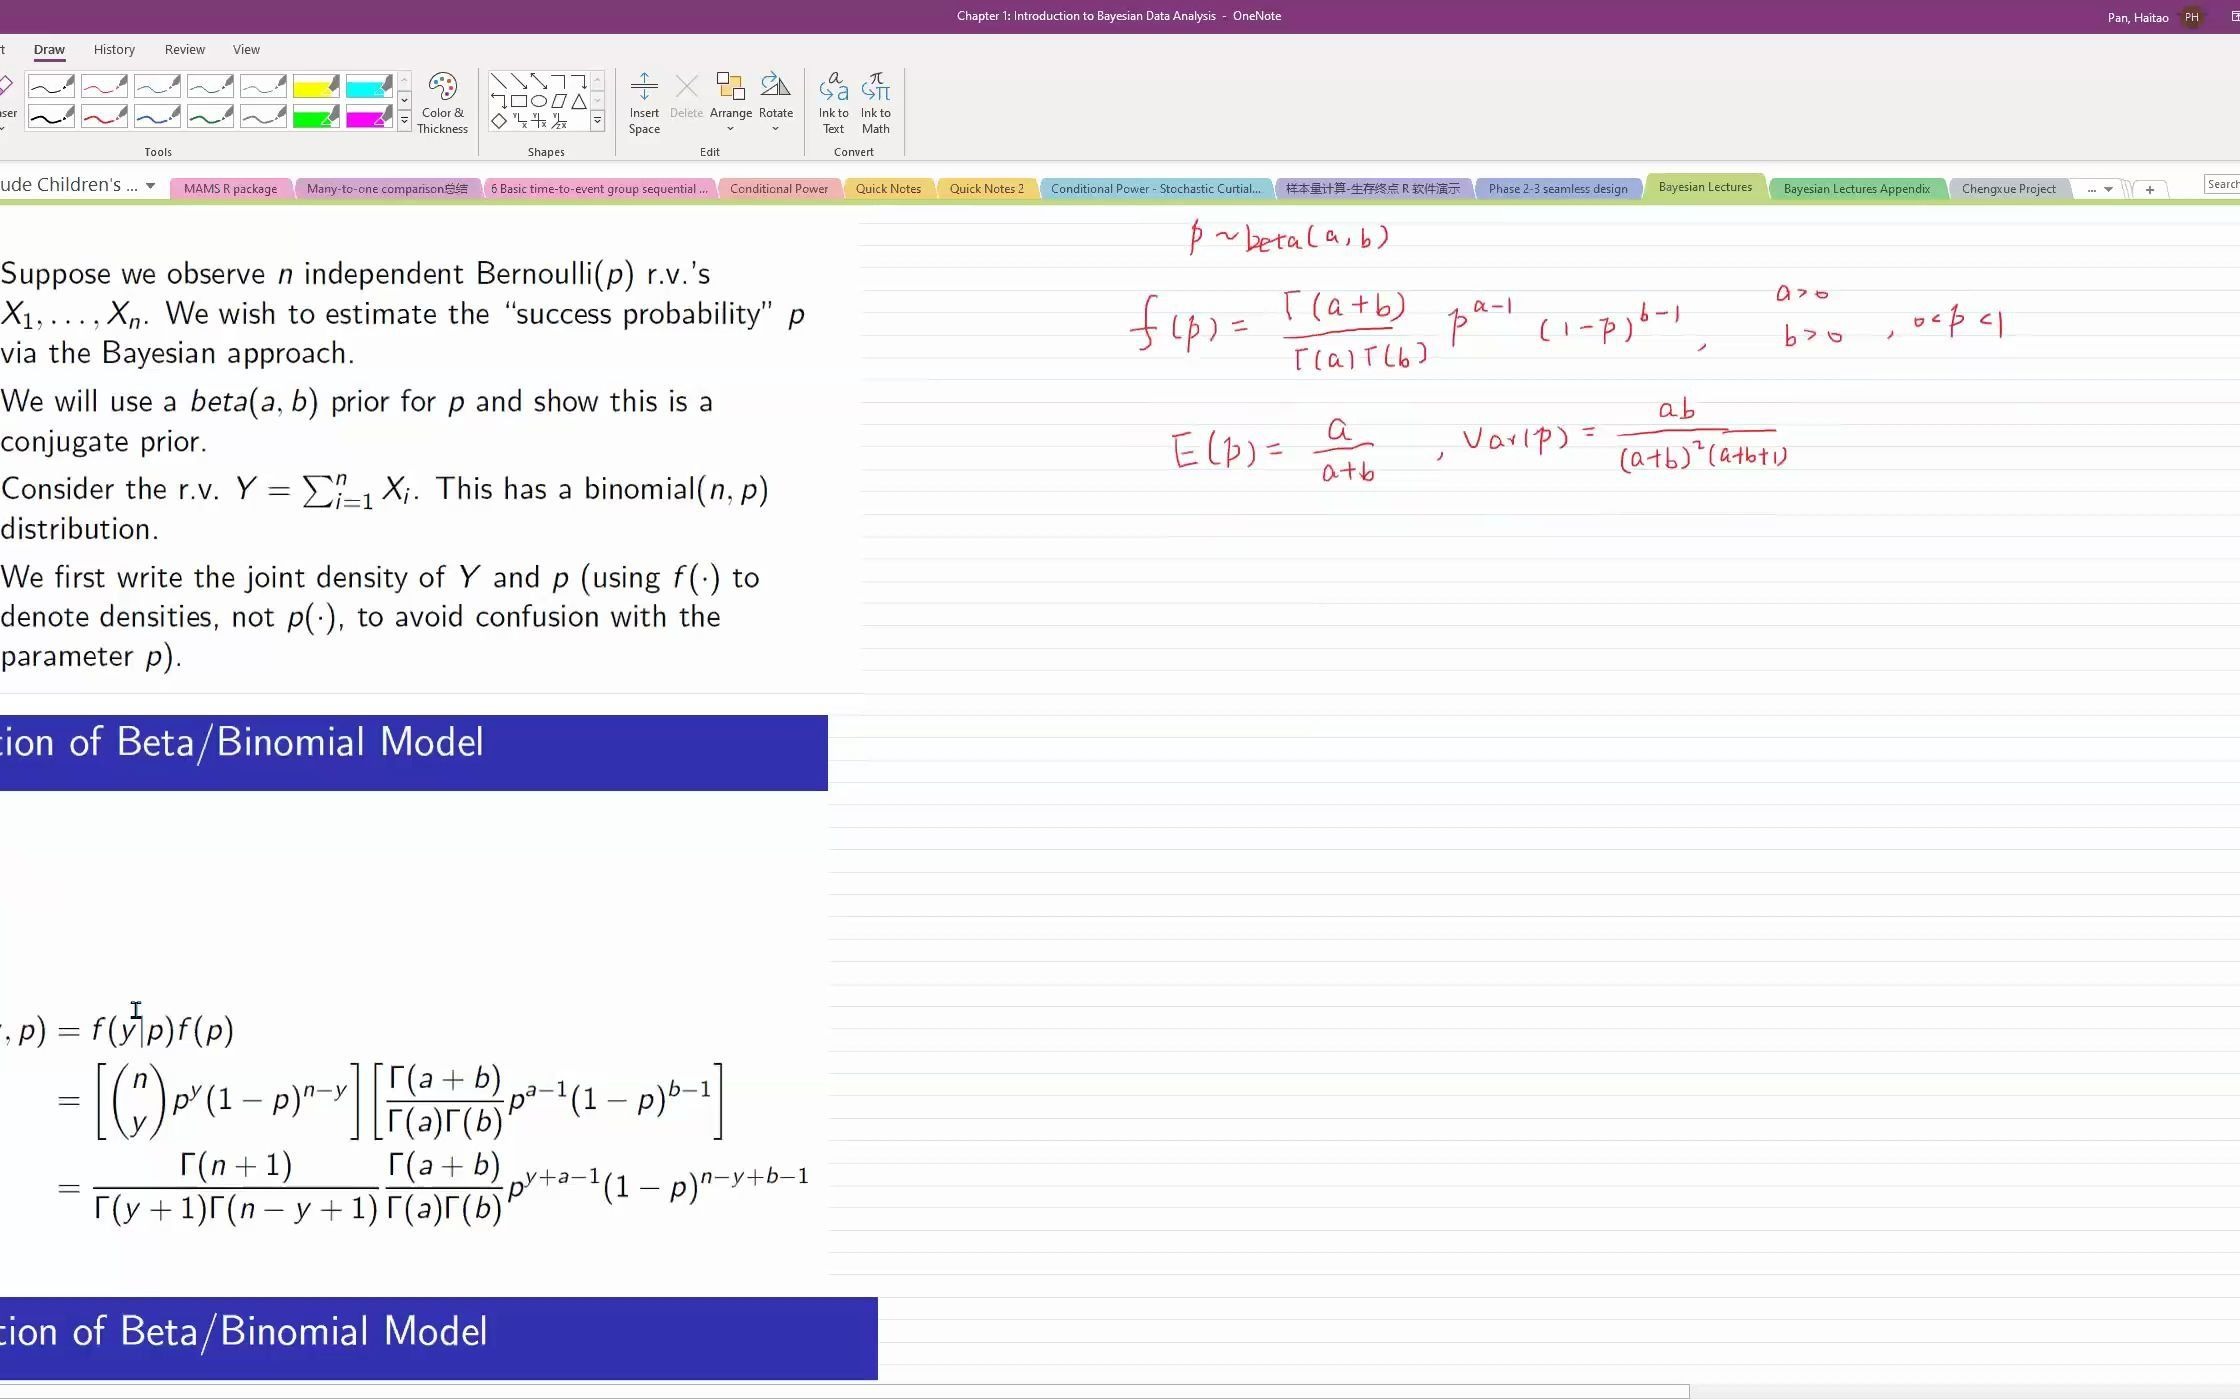Click the Conditional Power notebook tab
This screenshot has height=1400, width=2240.
pos(779,187)
